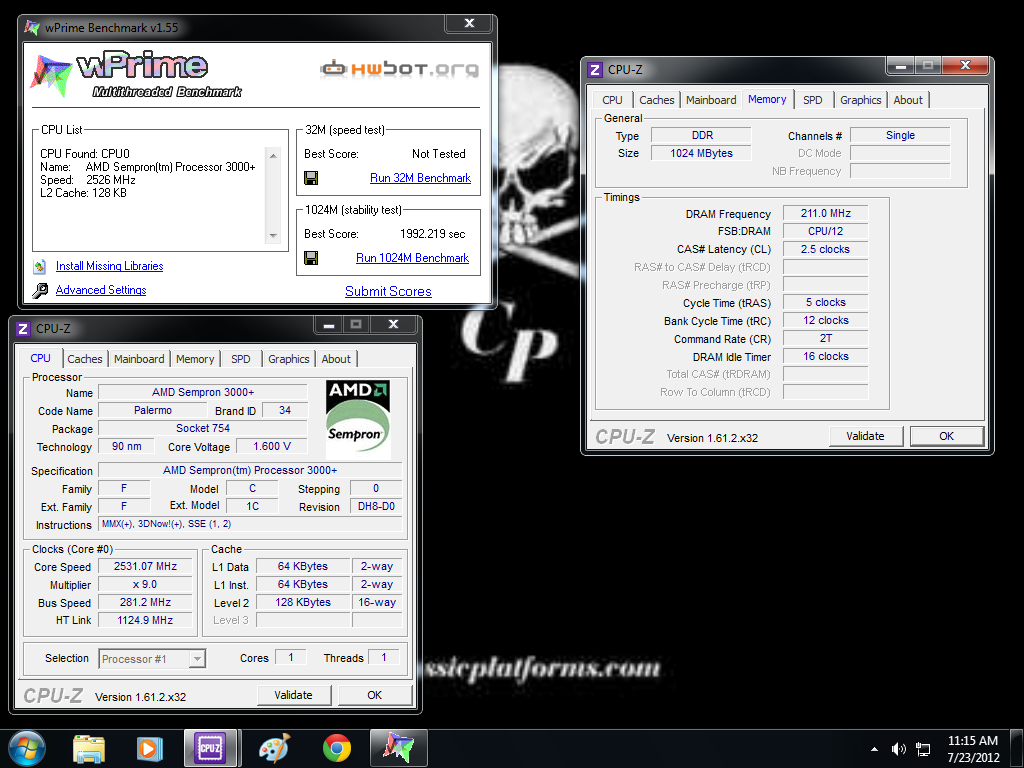
Task: Click the AMD Sempron logo in CPU-Z
Action: point(358,419)
